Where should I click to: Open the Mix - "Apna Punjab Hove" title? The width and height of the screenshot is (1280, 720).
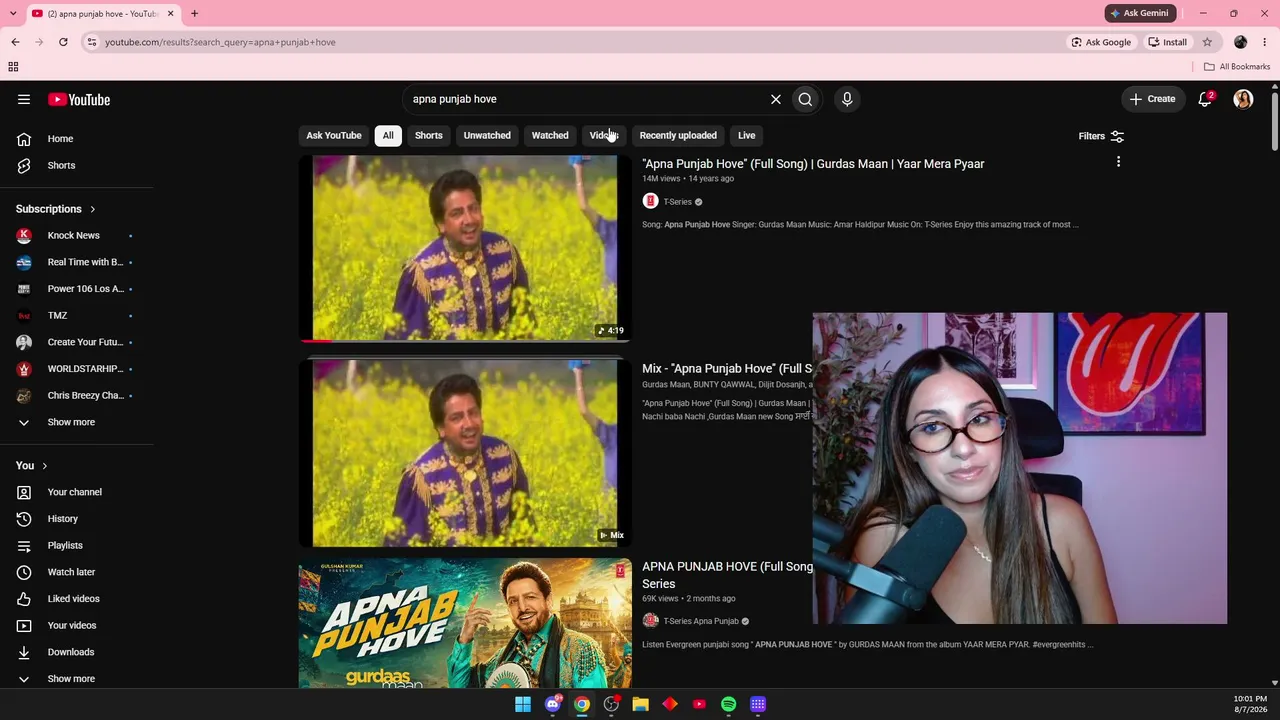(x=727, y=369)
